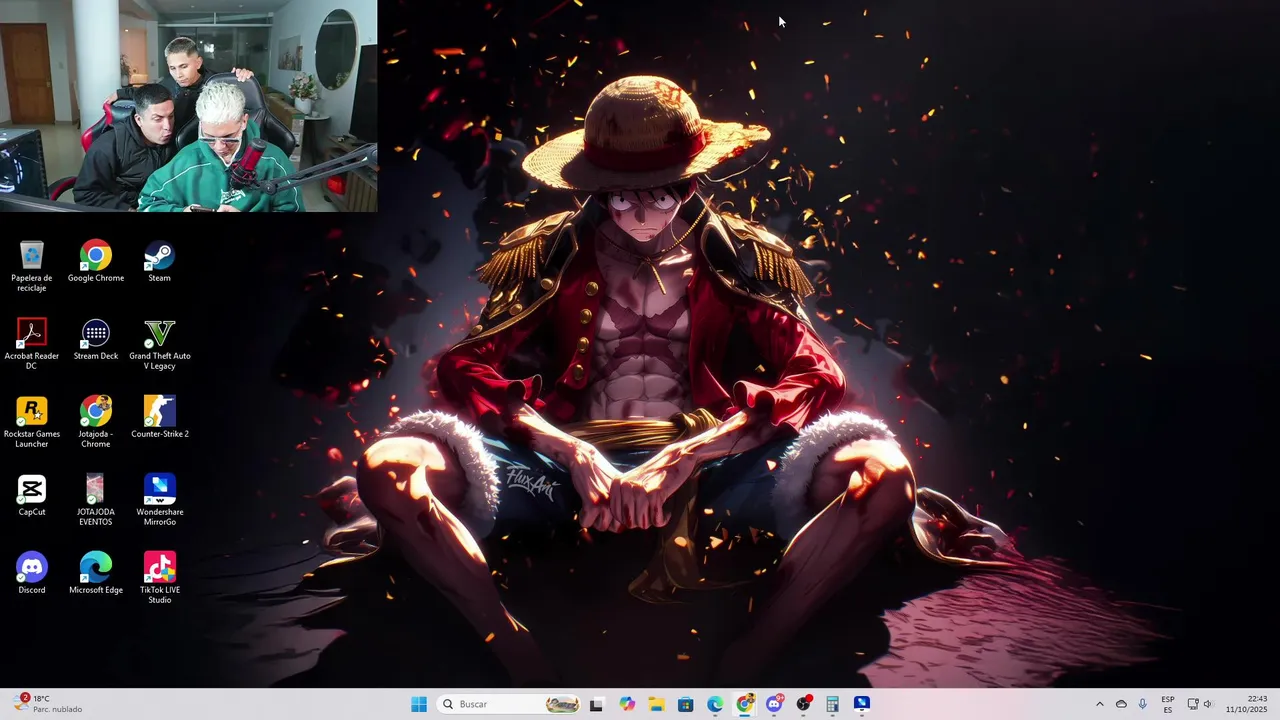This screenshot has width=1280, height=720.
Task: Open the volume speaker tray icon
Action: point(1208,704)
